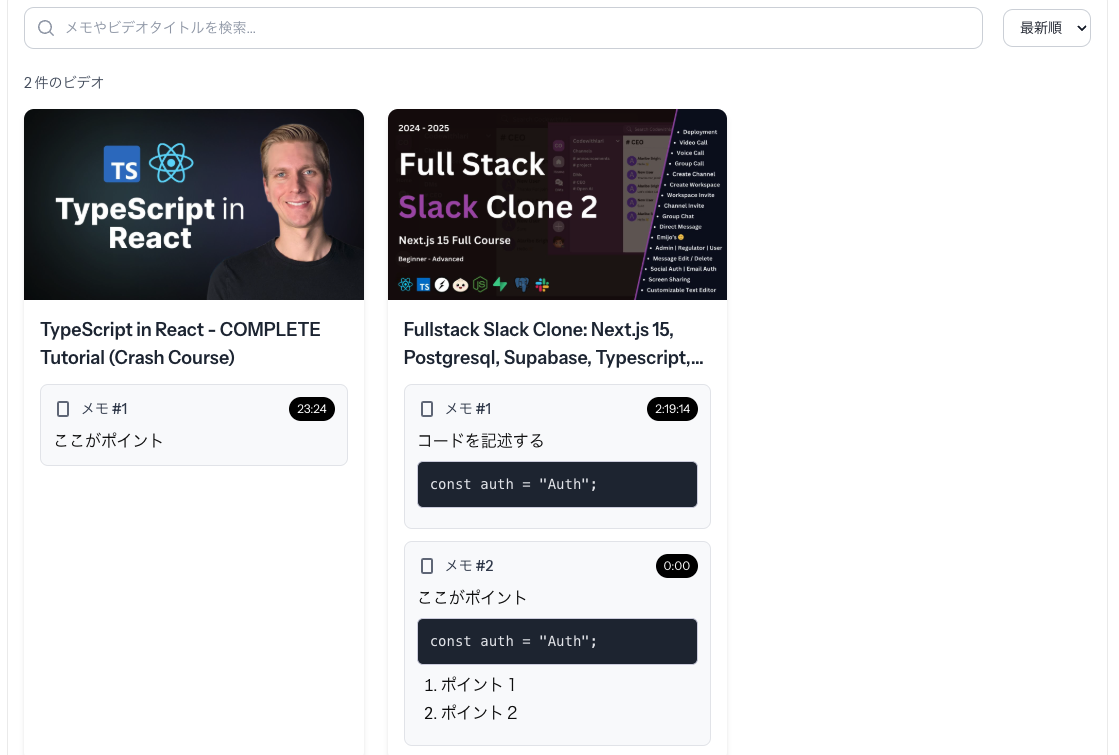Click the search magnifier icon
Viewport: 1119px width, 755px height.
tap(45, 28)
